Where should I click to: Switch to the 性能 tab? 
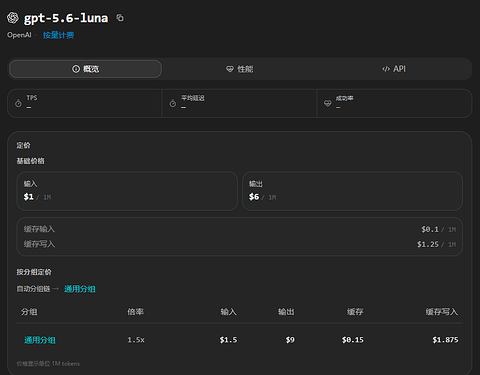tap(240, 69)
